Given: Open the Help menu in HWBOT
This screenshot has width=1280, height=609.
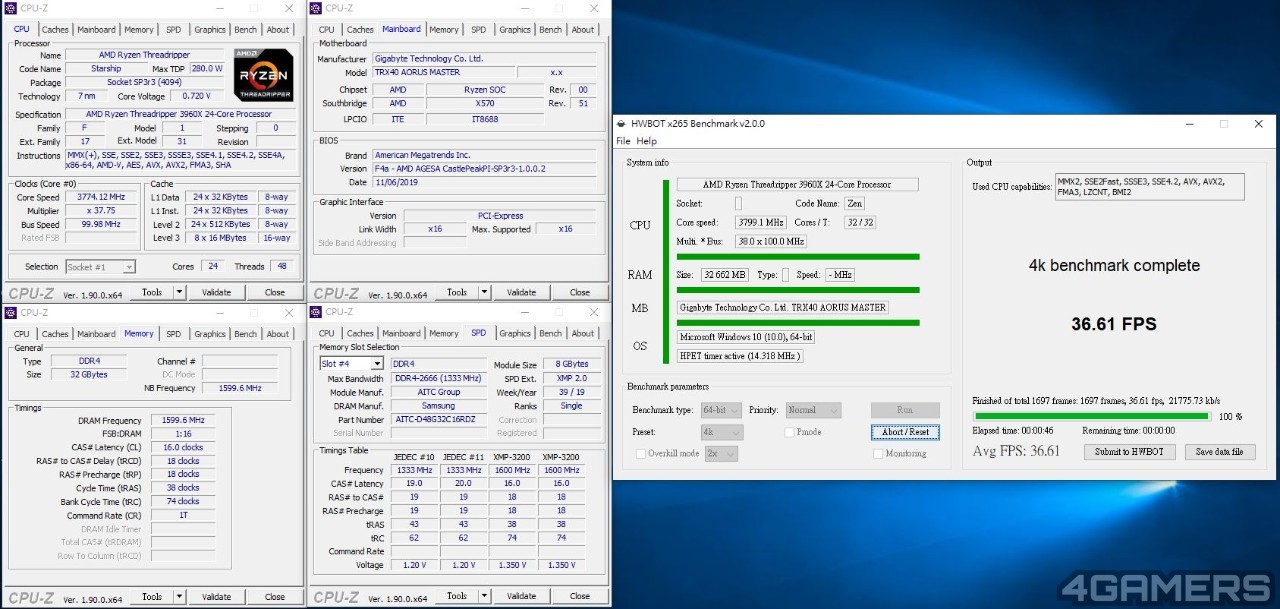Looking at the screenshot, I should coord(647,141).
